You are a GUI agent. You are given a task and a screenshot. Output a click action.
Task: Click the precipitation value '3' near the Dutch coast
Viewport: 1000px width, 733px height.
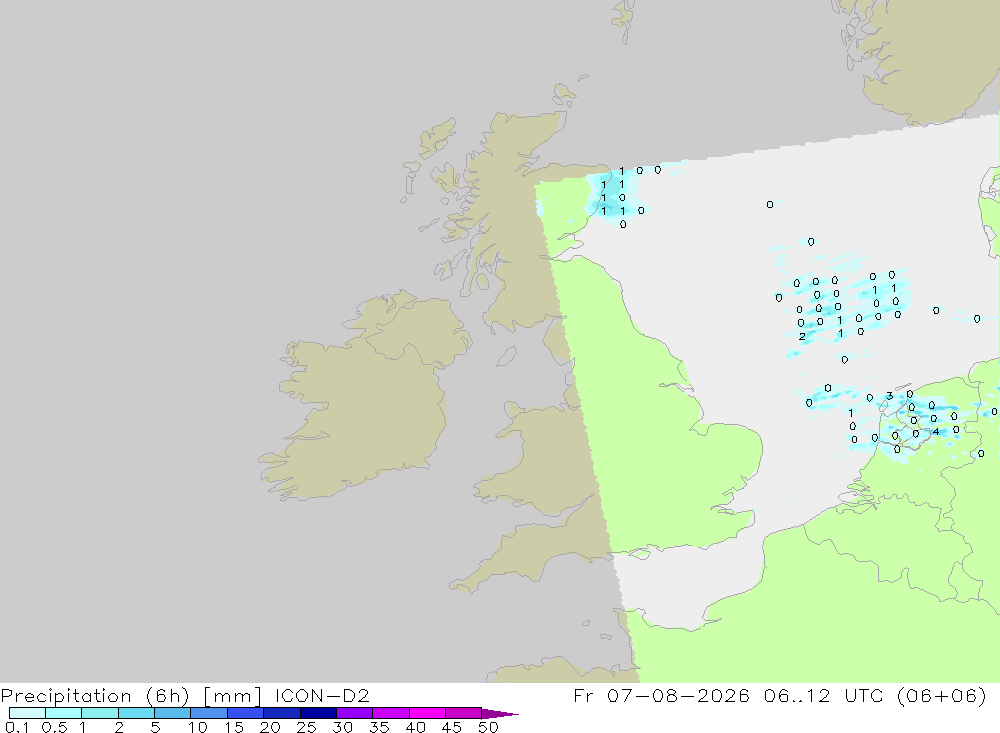tap(889, 397)
